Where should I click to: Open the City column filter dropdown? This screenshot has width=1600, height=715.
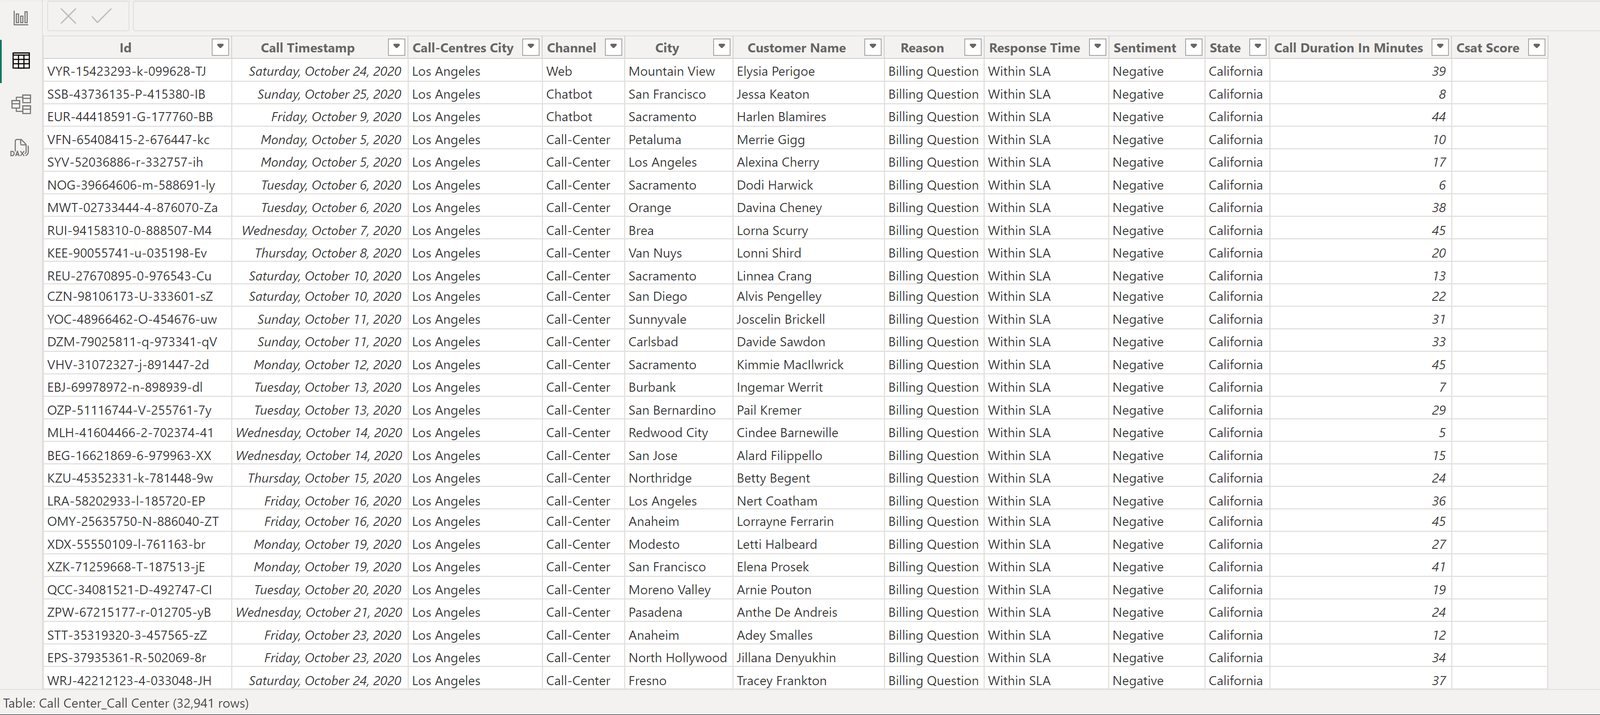[x=721, y=47]
